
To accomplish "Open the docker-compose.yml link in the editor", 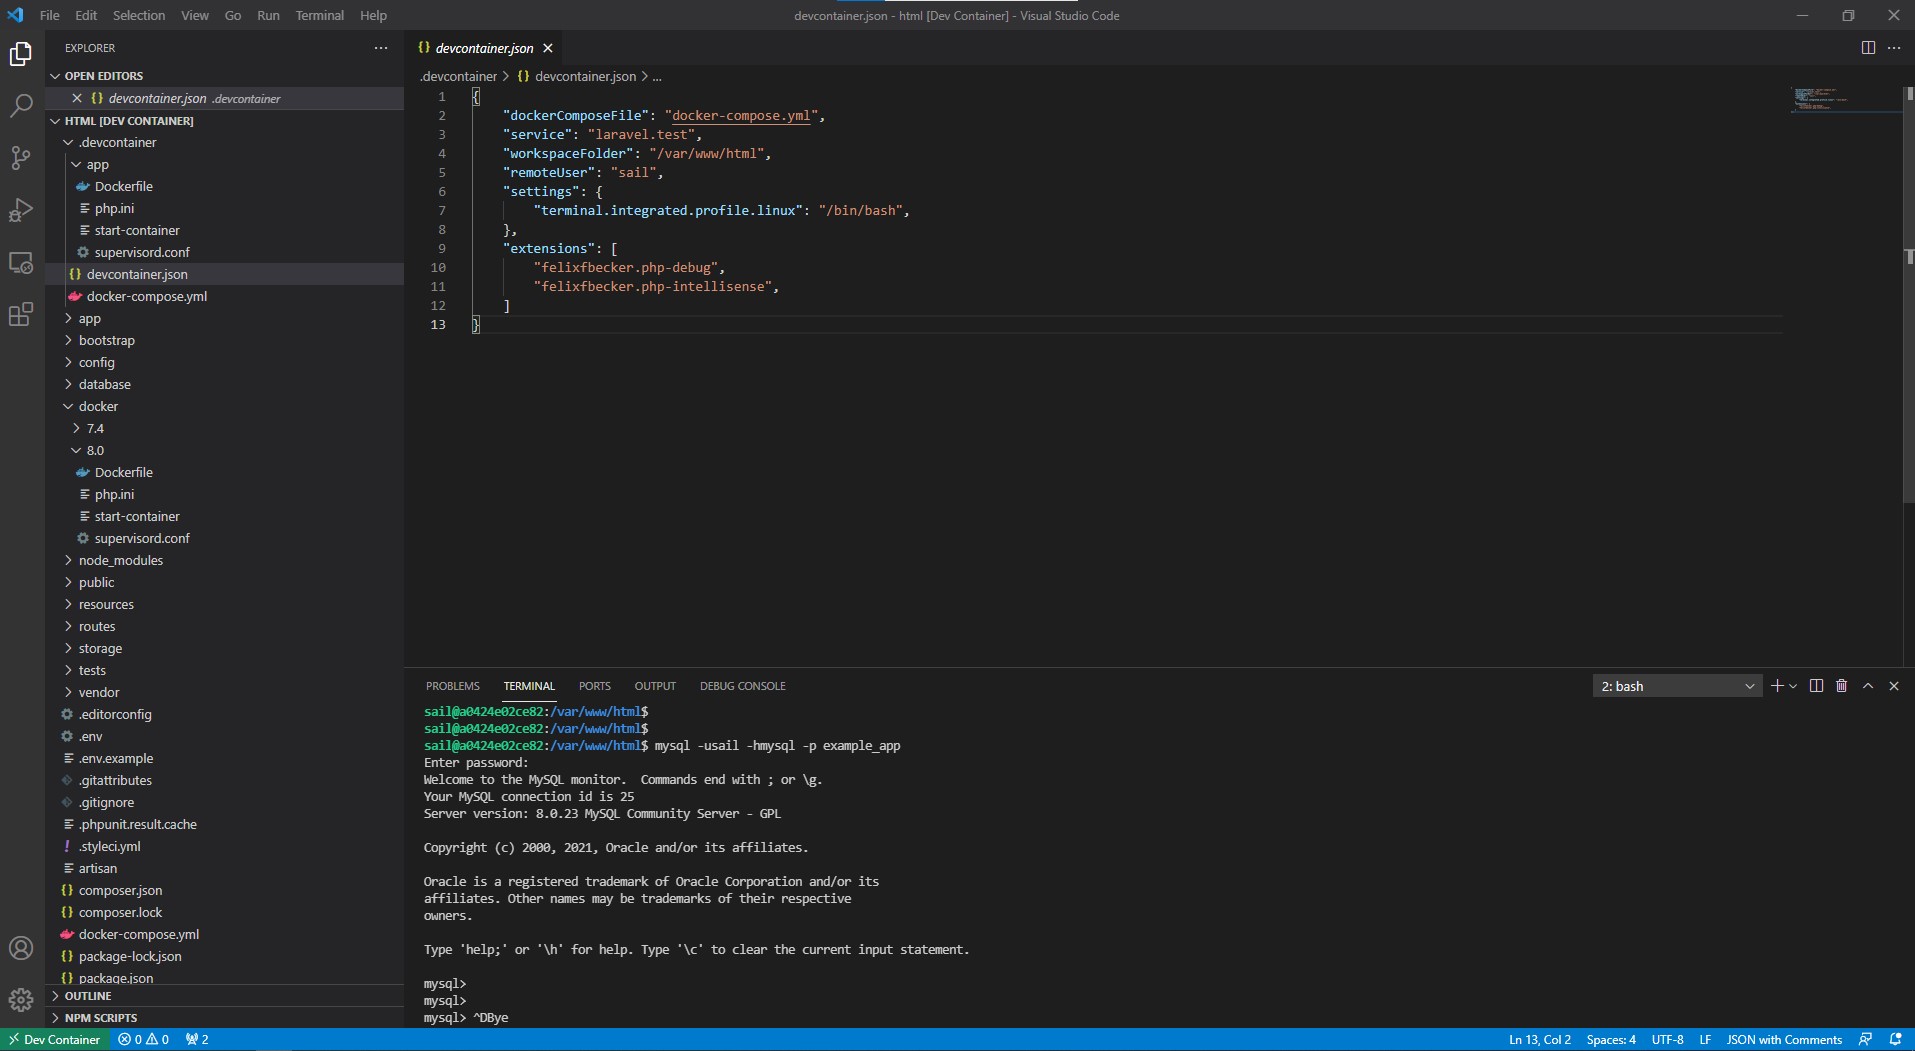I will [742, 115].
